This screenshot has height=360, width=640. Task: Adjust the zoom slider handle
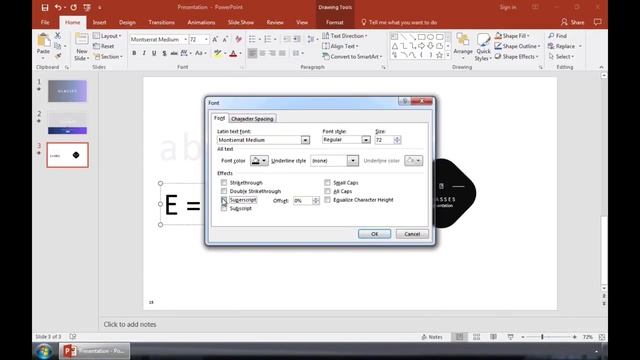[x=542, y=337]
